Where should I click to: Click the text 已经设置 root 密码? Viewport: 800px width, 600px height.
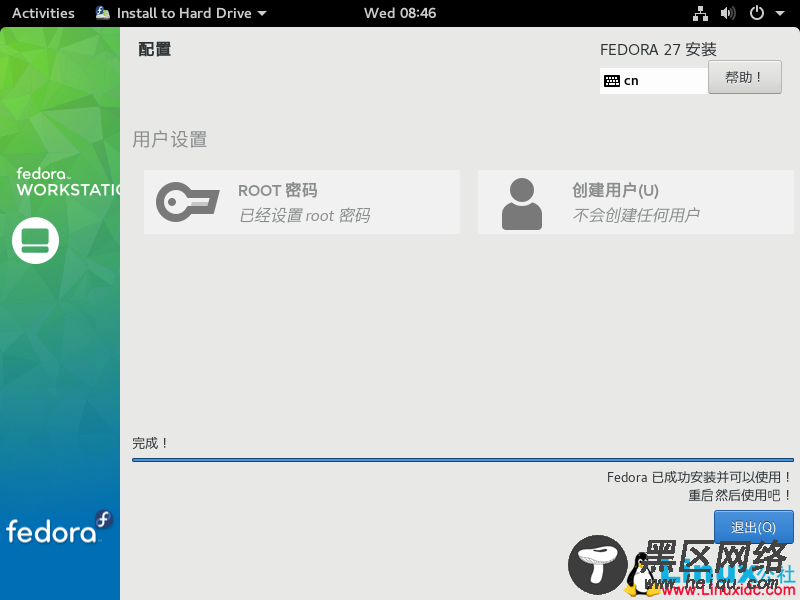click(305, 215)
